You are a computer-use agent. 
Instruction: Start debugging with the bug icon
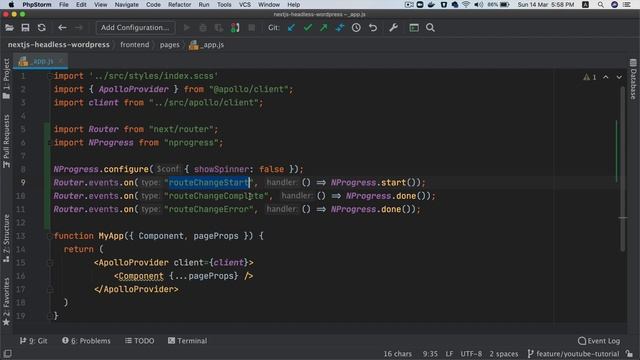(x=203, y=28)
